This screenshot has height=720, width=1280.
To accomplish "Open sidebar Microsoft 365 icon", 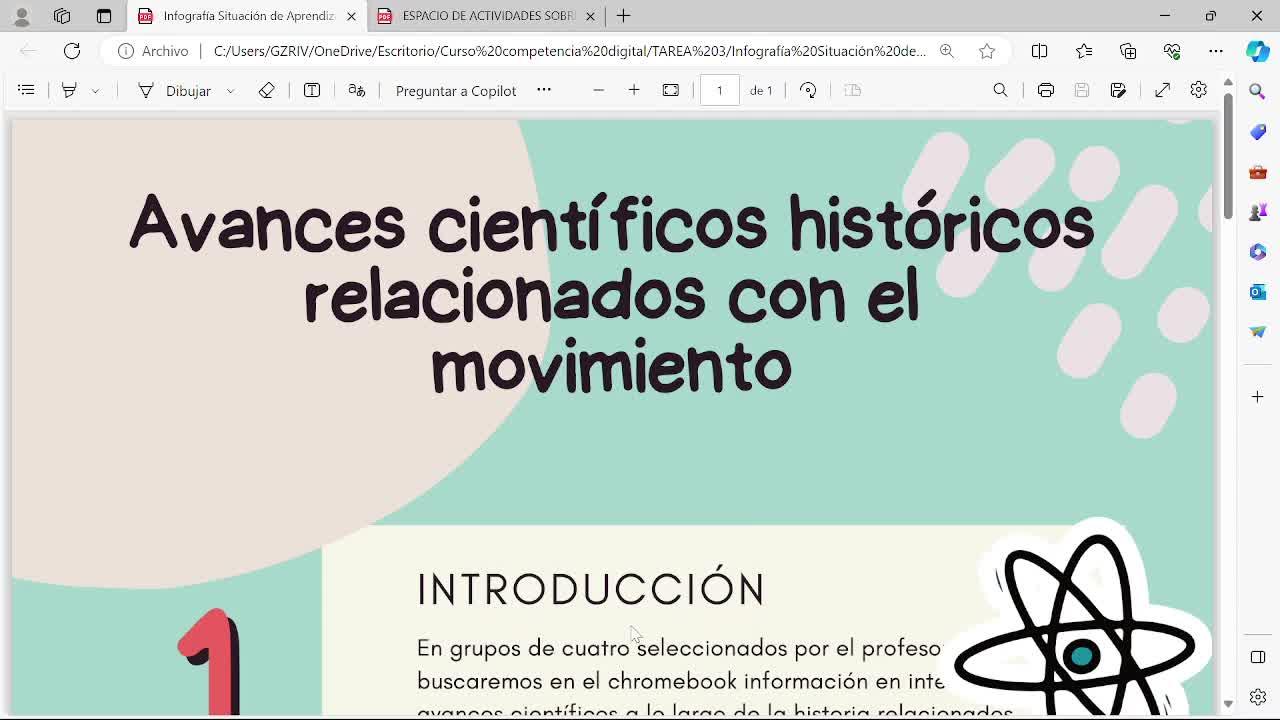I will tap(1258, 252).
